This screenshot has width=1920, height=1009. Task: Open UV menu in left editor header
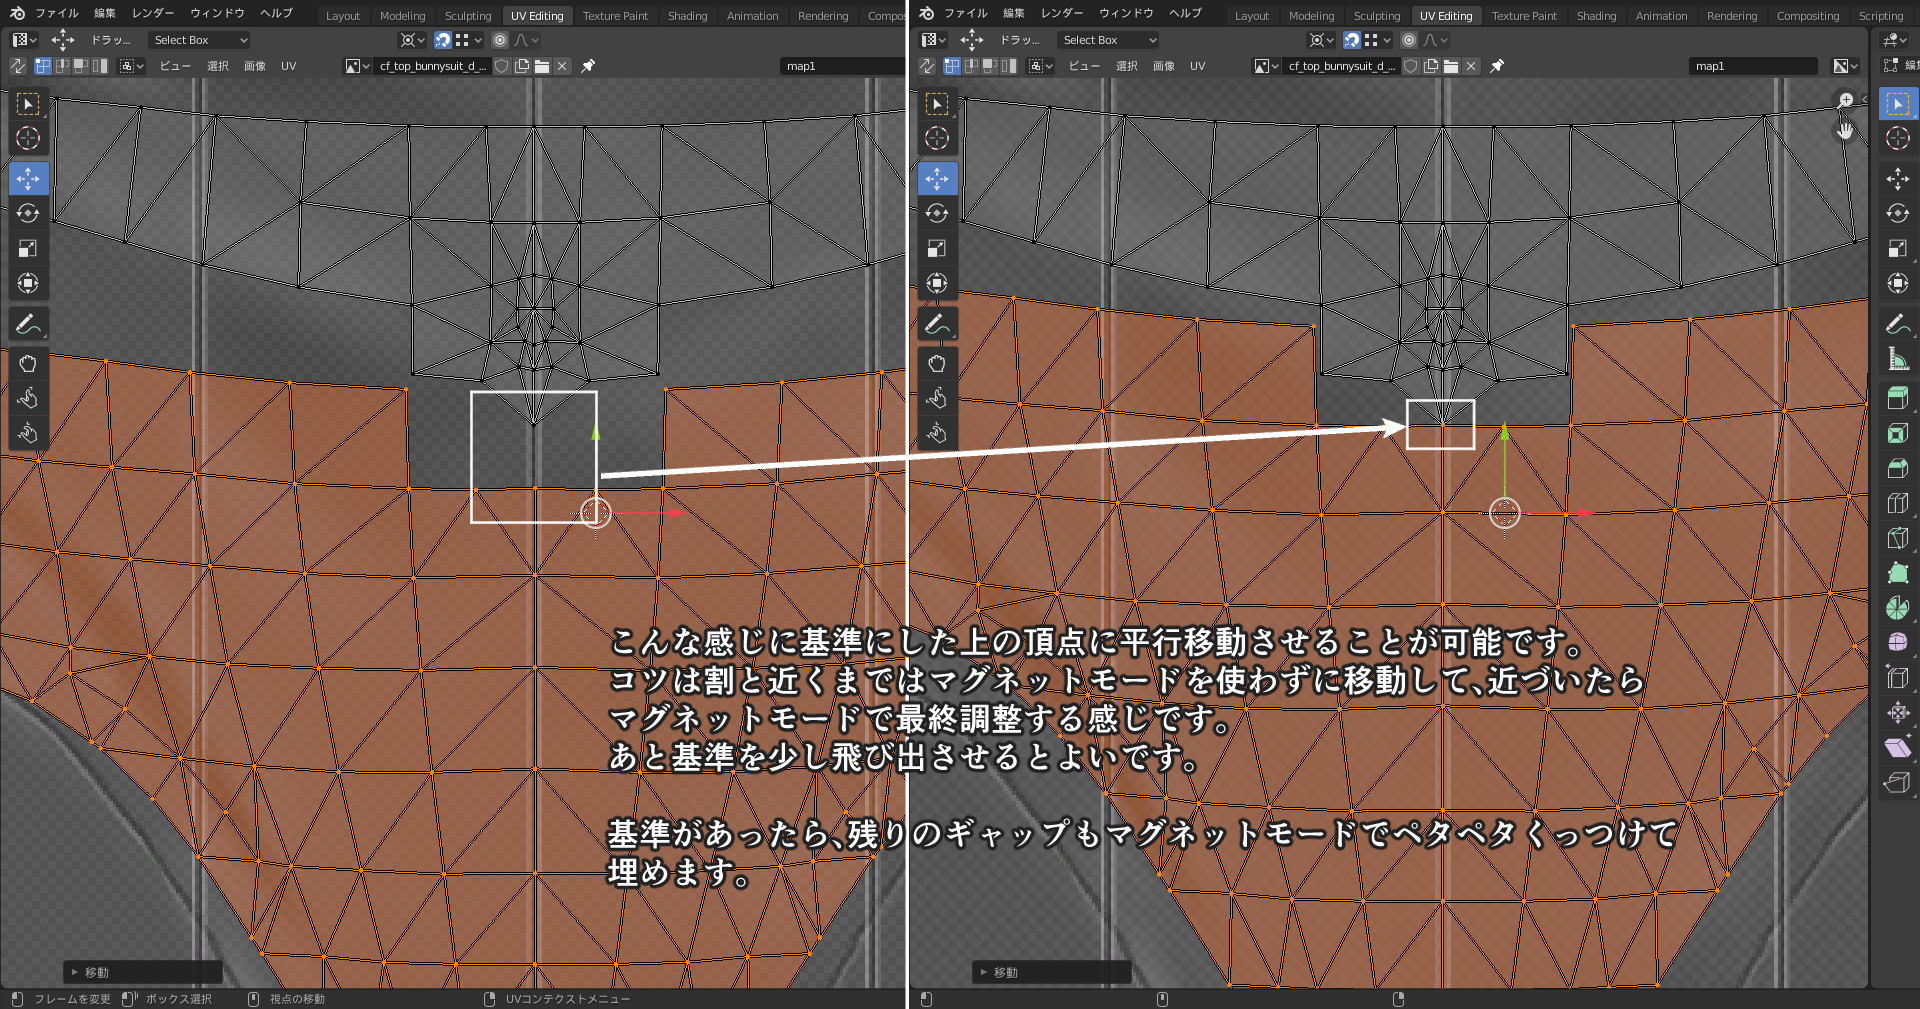click(288, 66)
